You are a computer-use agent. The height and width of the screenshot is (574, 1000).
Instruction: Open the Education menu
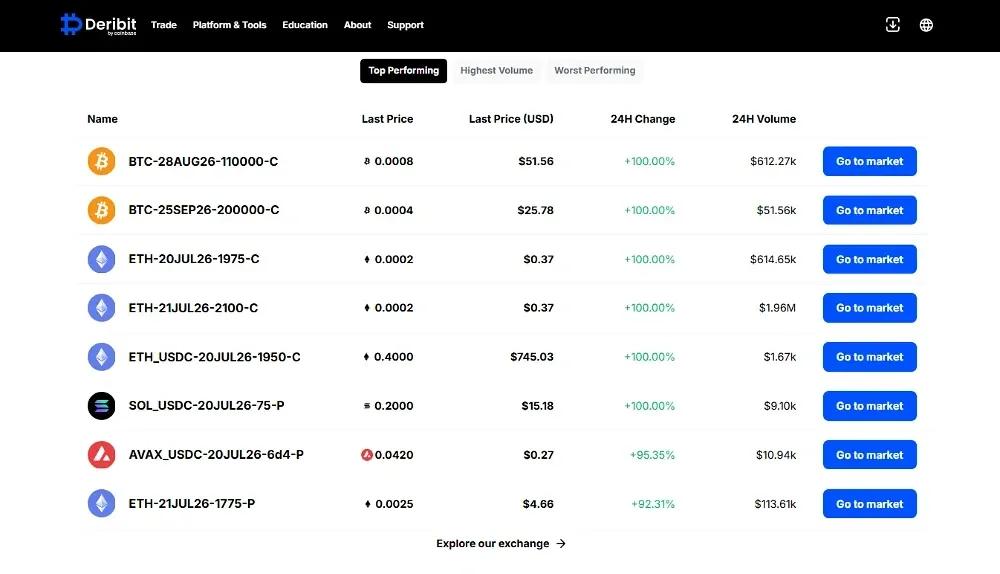click(305, 25)
